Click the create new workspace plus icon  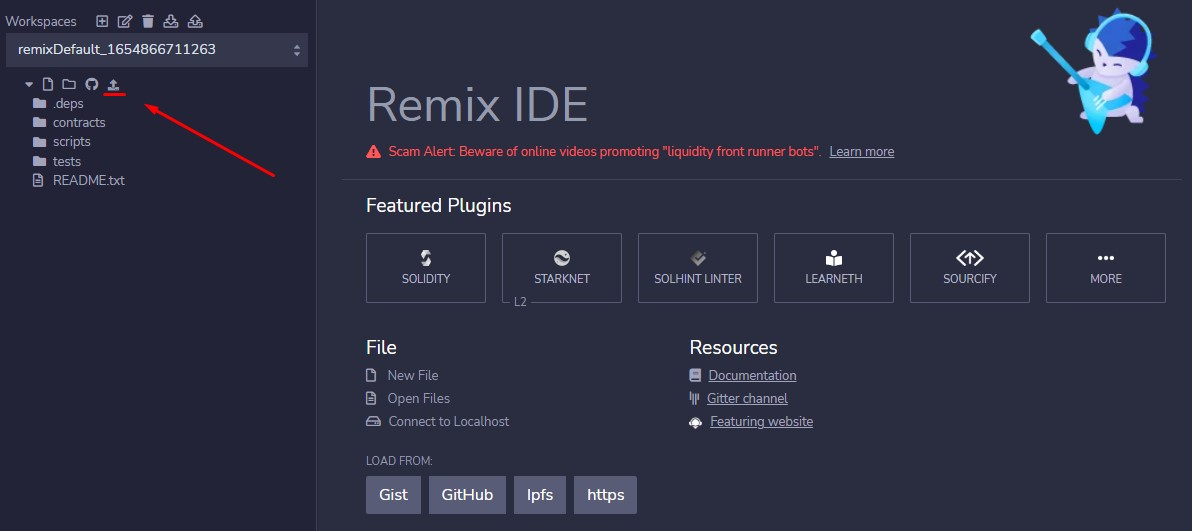102,21
